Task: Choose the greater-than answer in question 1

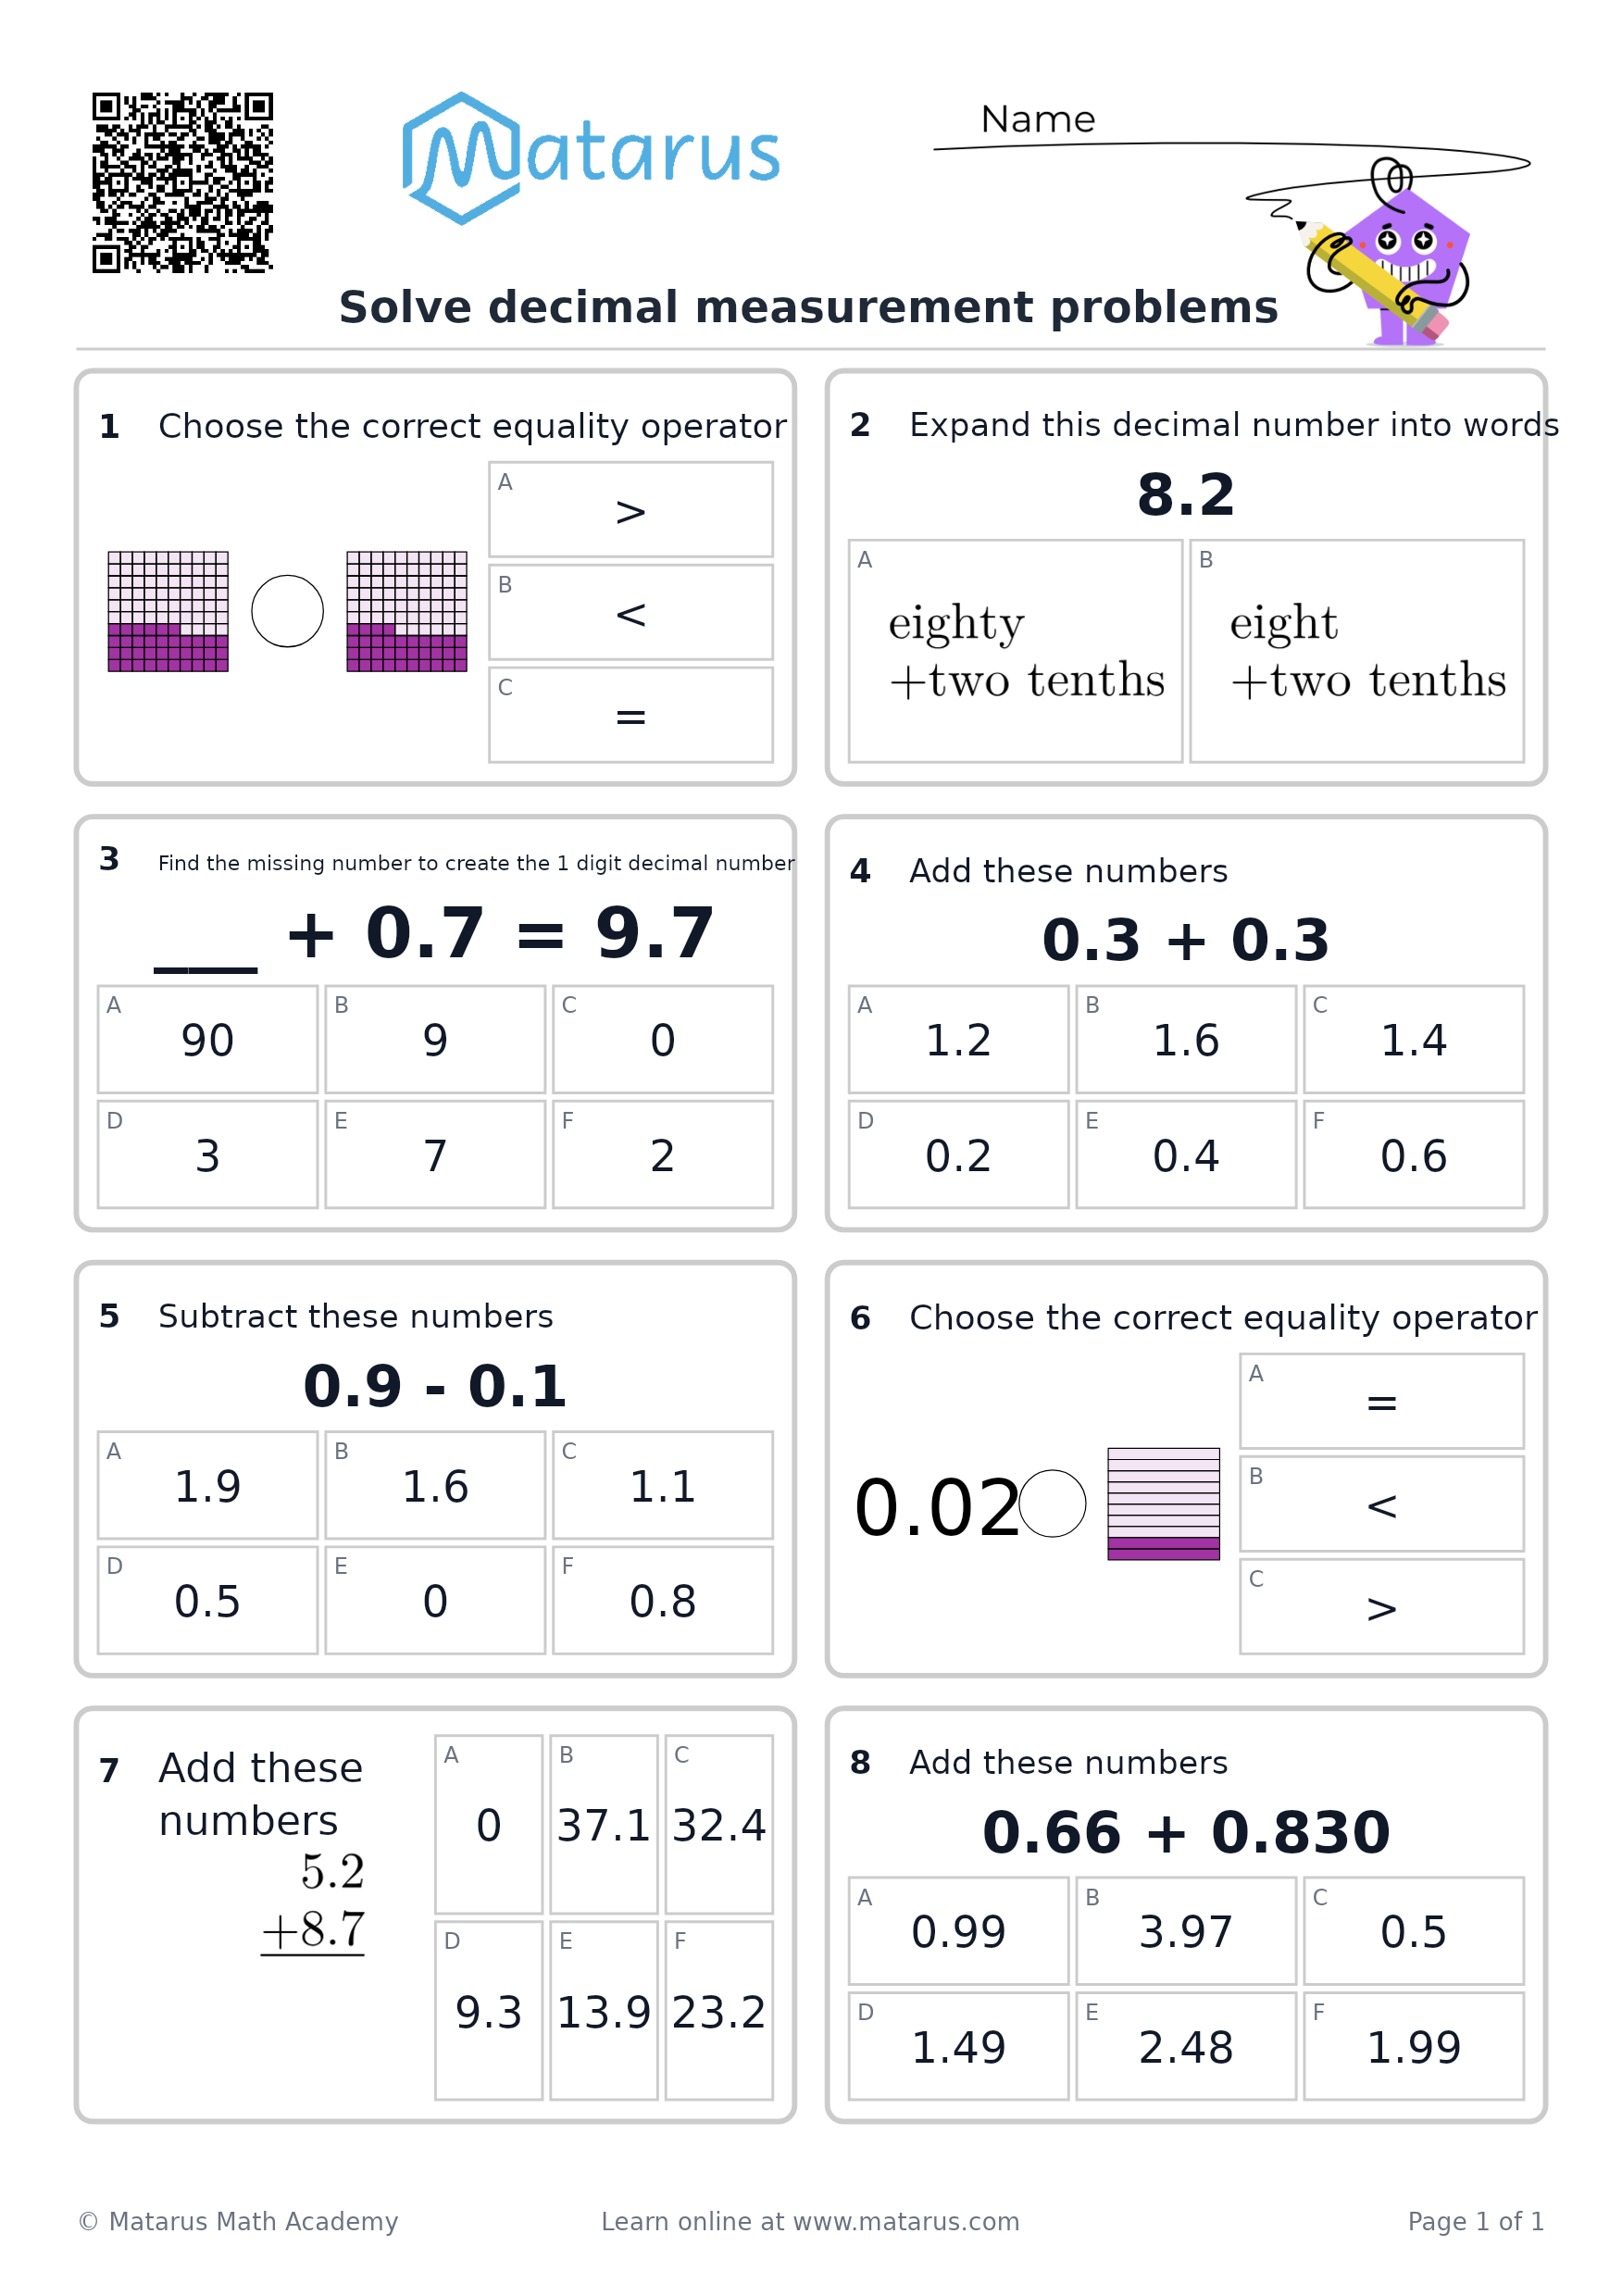Action: click(631, 509)
